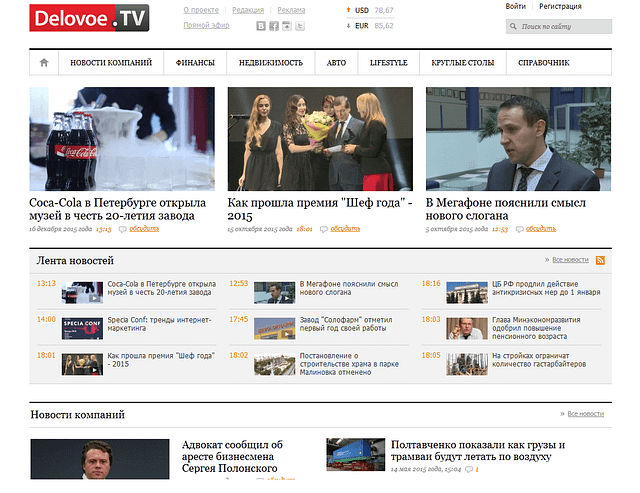640x493 pixels.
Task: Open headline В Мегафоне пояснили смысл нового слогана
Action: click(506, 209)
